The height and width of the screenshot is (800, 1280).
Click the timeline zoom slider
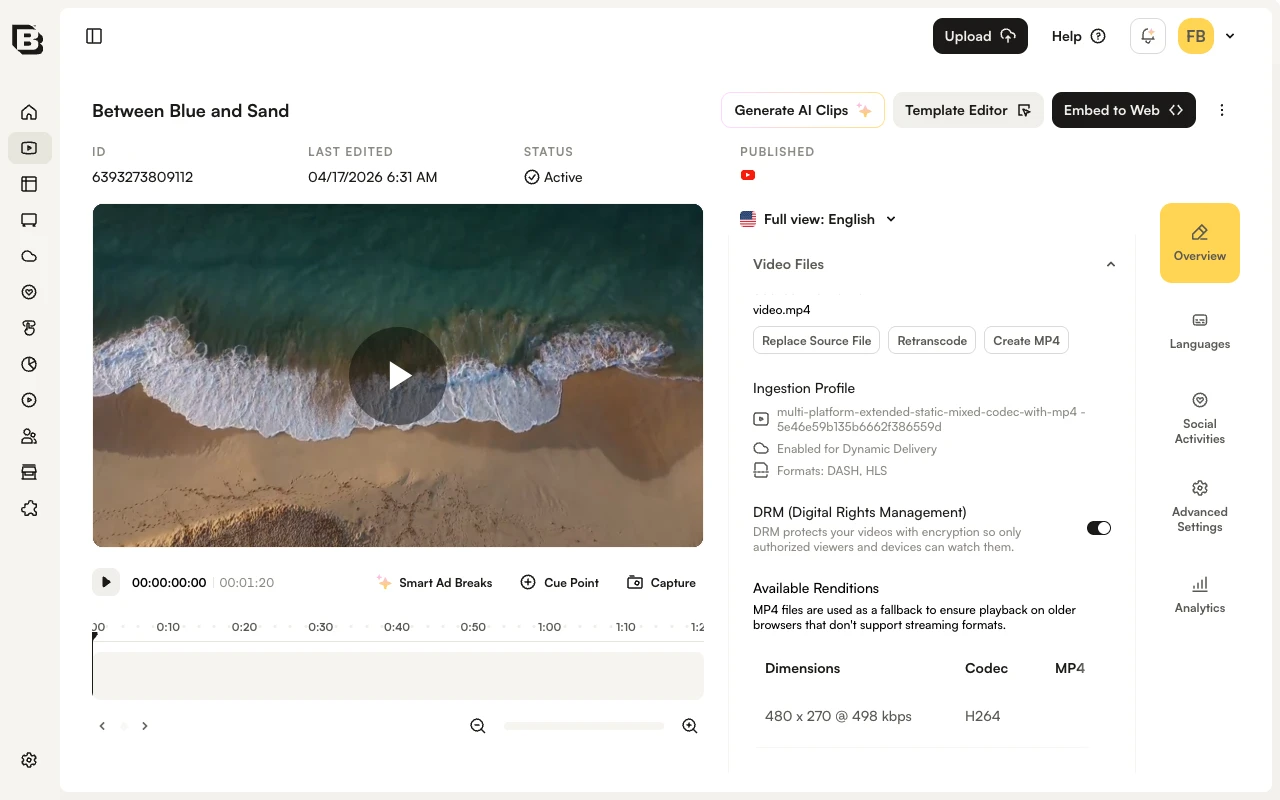pyautogui.click(x=584, y=726)
